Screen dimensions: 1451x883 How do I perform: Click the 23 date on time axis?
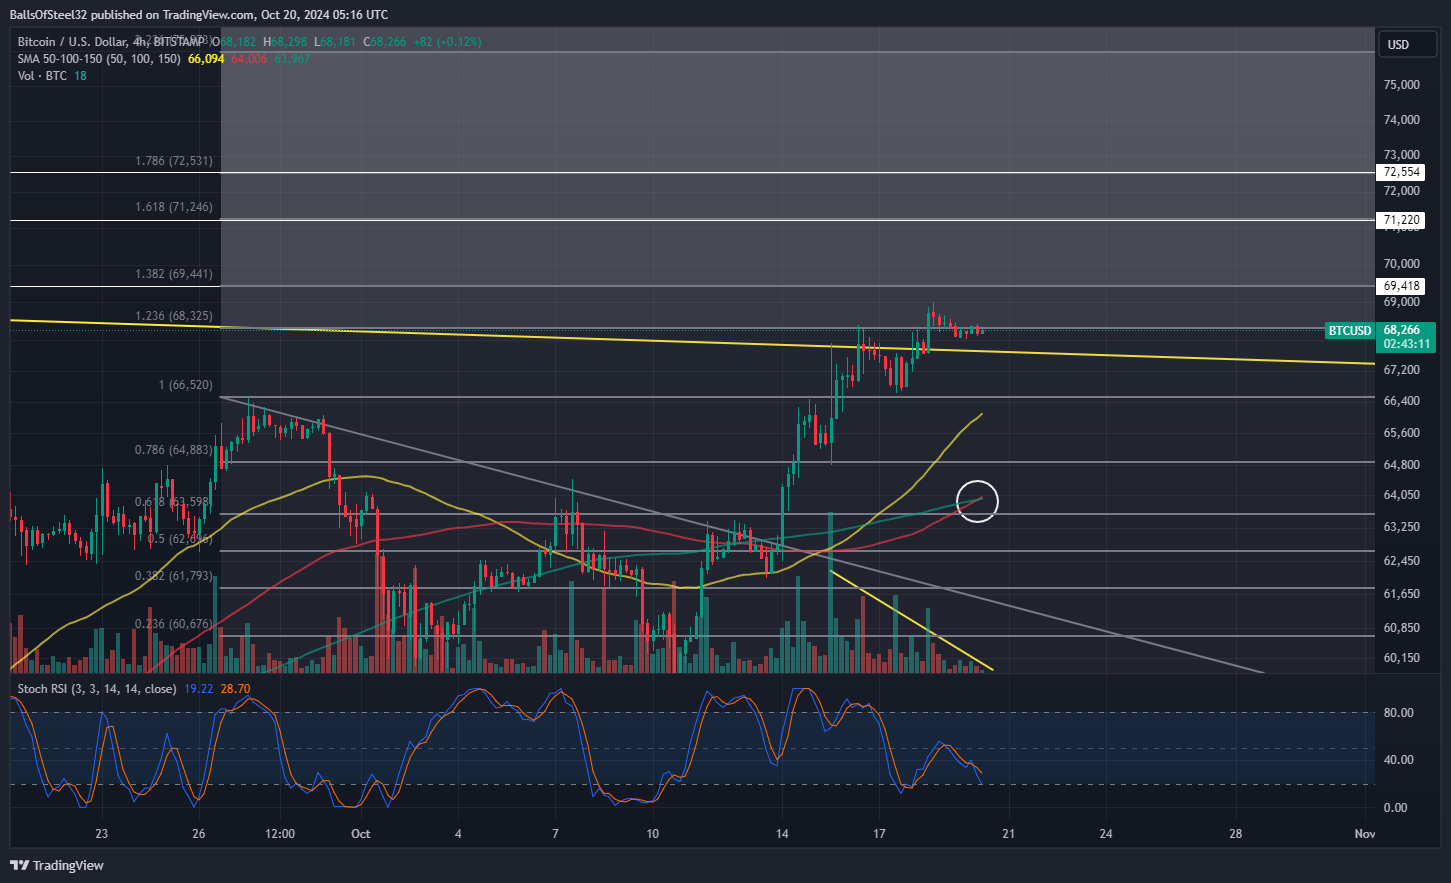point(102,834)
